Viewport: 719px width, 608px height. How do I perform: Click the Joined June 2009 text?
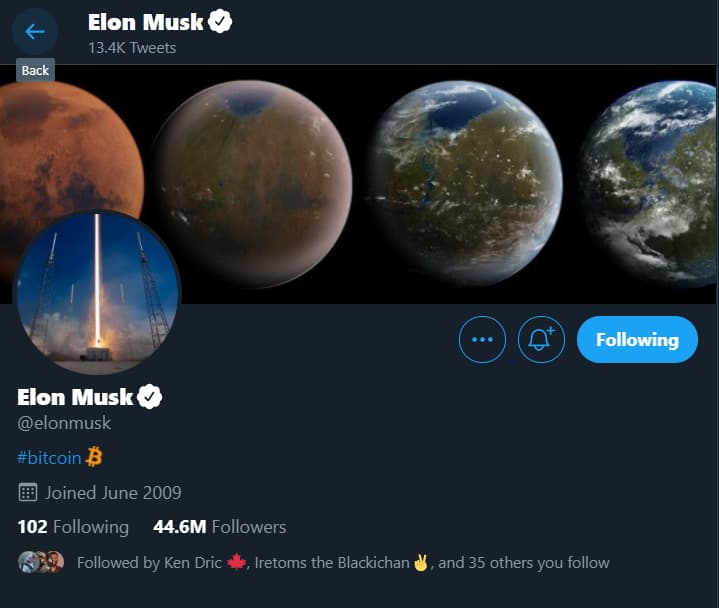coord(113,492)
